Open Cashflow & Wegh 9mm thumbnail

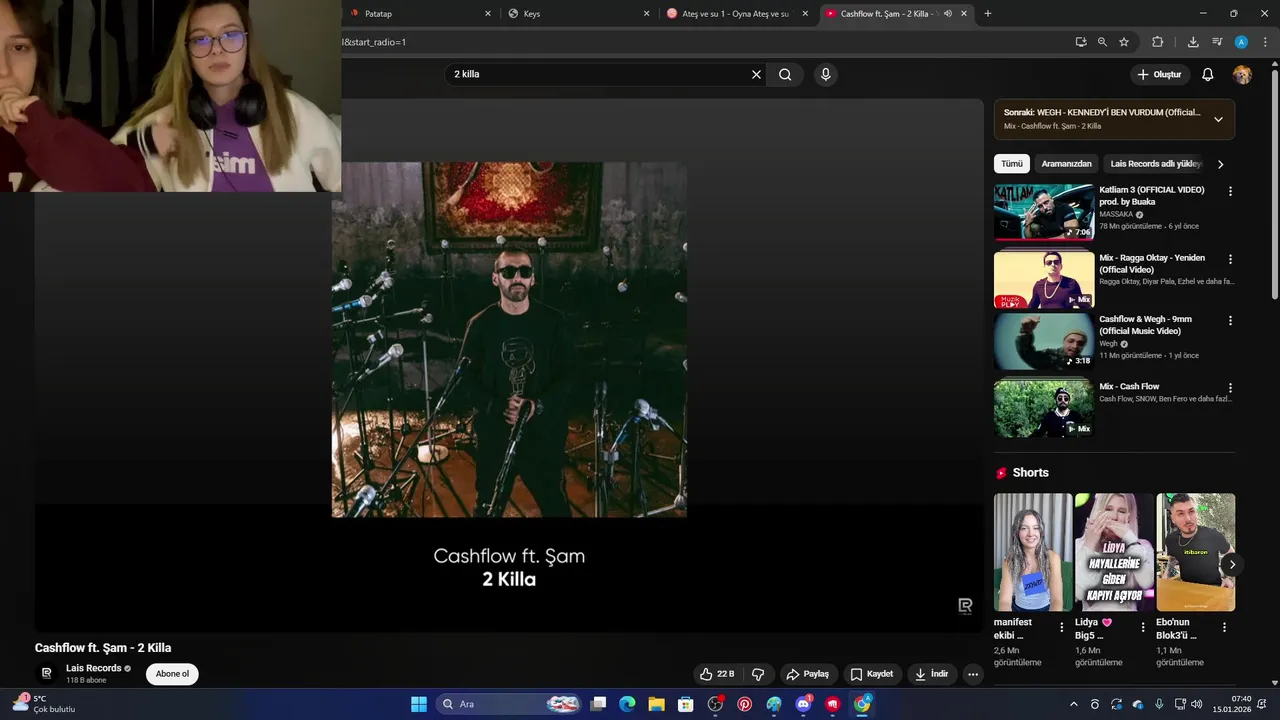pyautogui.click(x=1044, y=342)
